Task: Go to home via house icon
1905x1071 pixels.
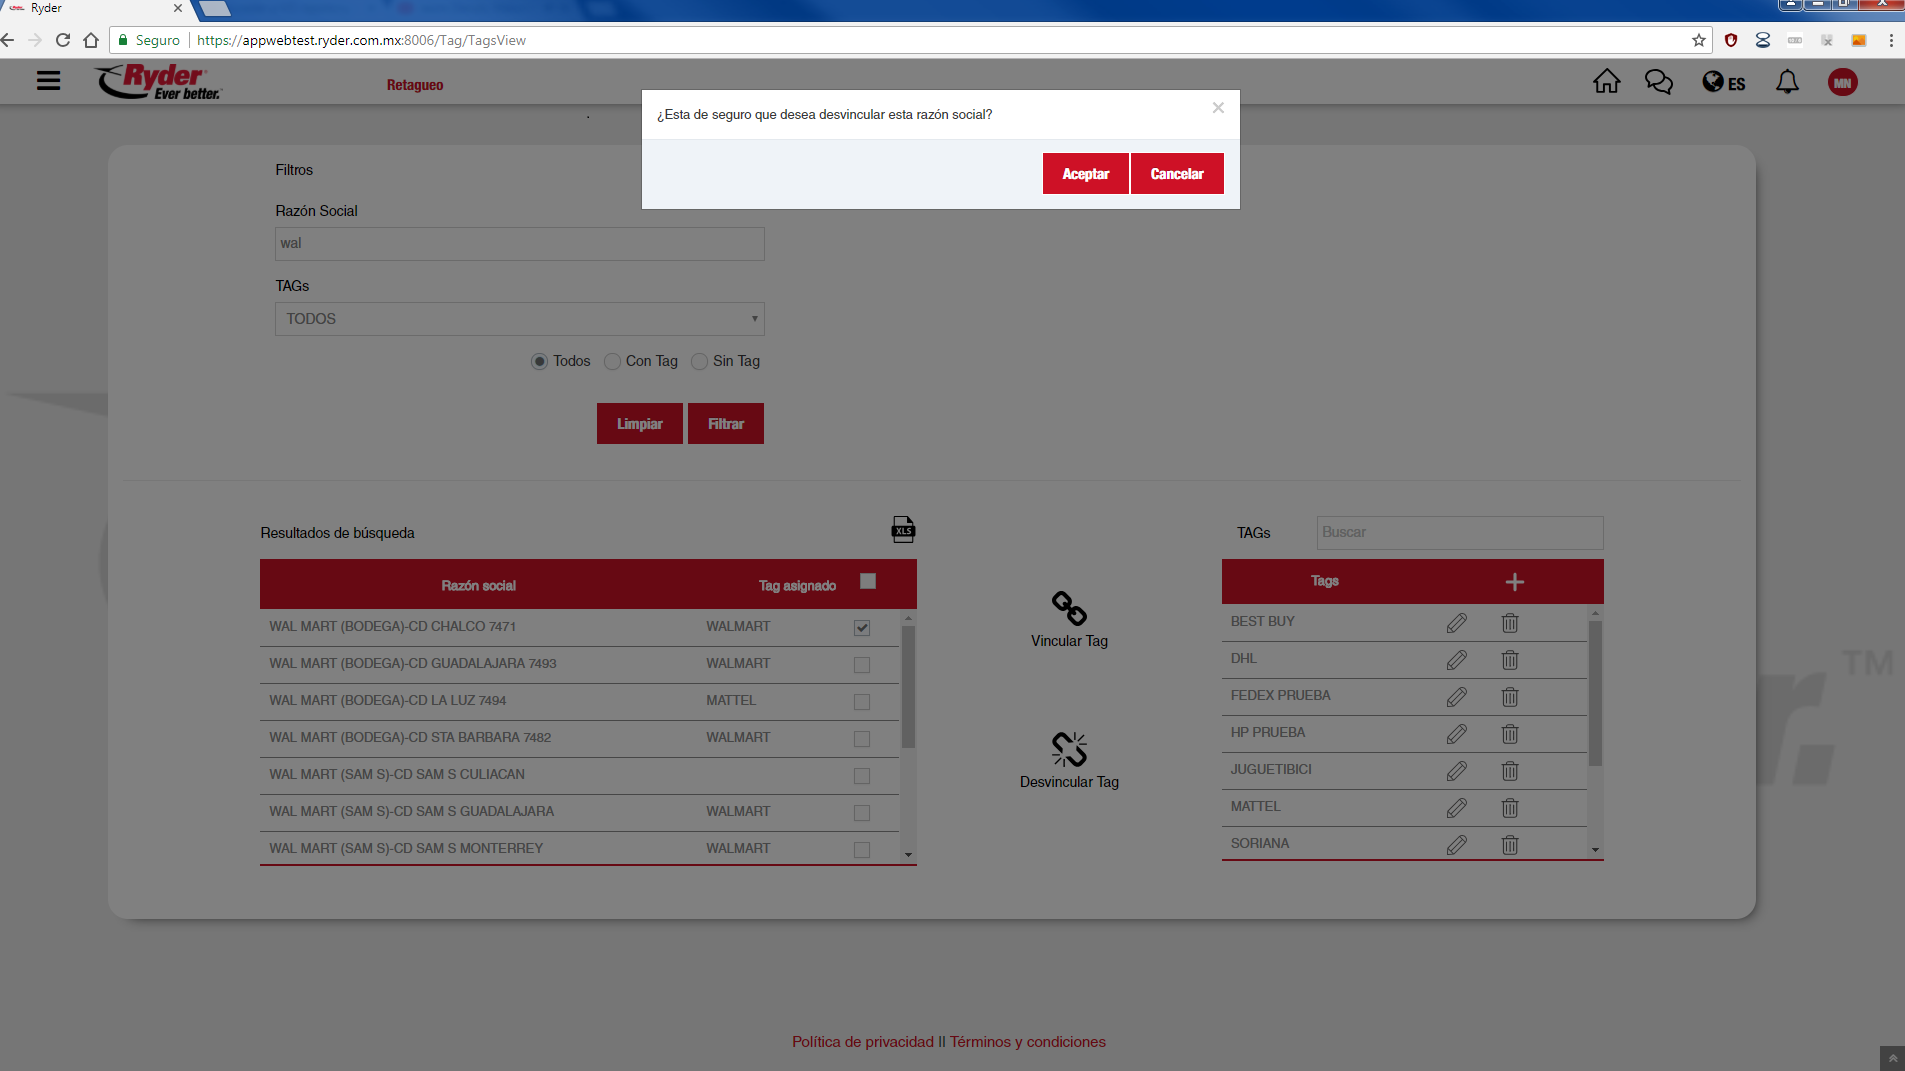Action: [1606, 82]
